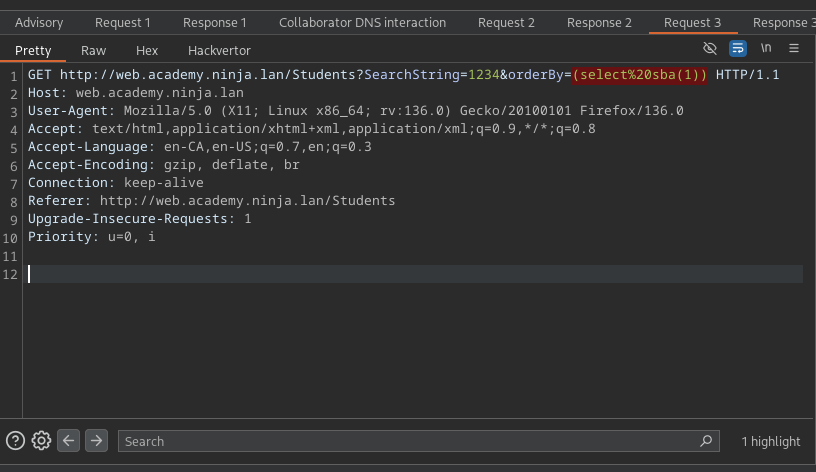816x472 pixels.
Task: Click the '1 highlight' status text
Action: pos(771,441)
